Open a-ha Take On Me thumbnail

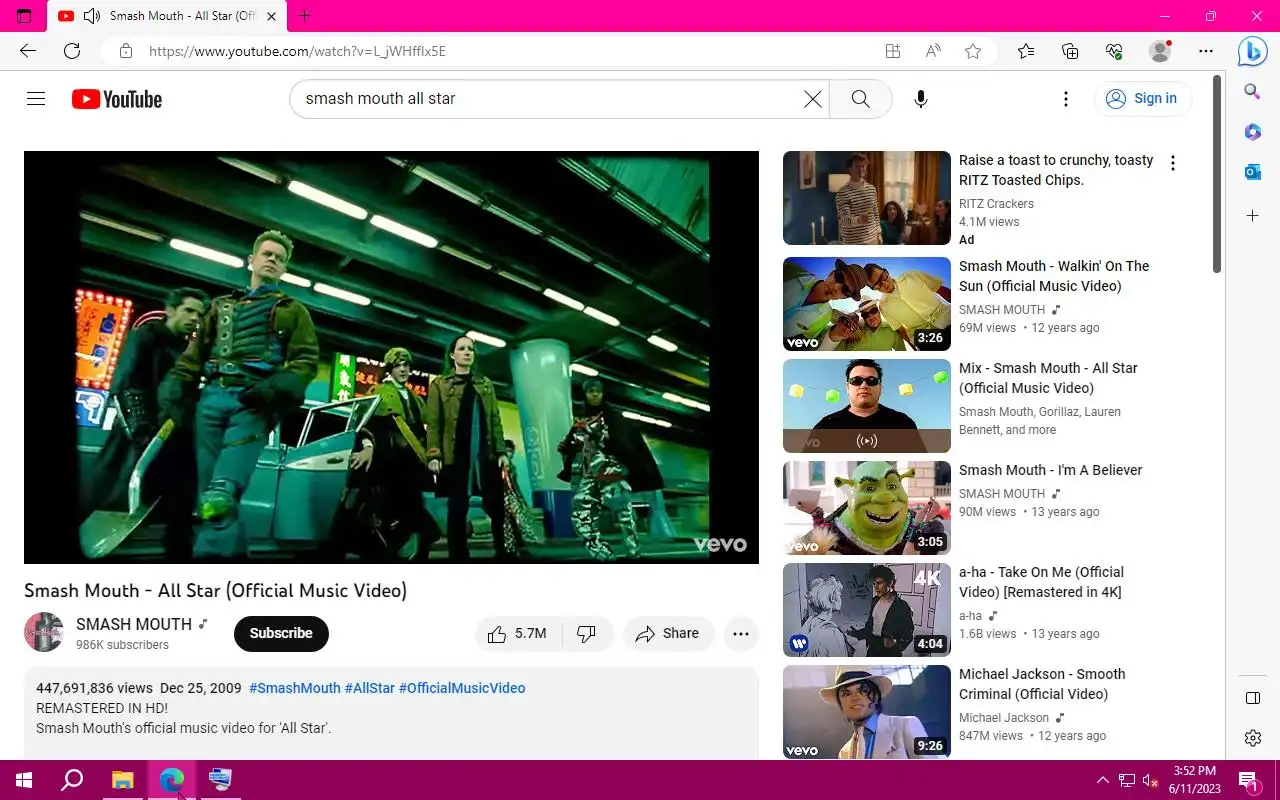867,610
